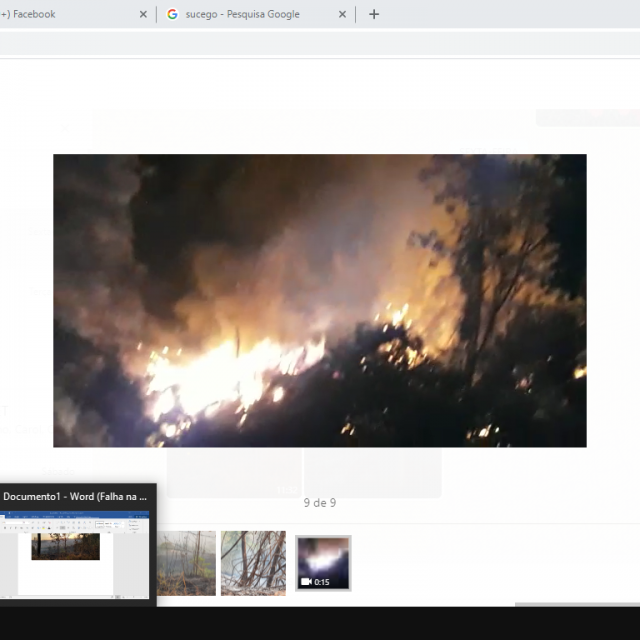Click the '9 de 9' photo counter
The height and width of the screenshot is (640, 640).
pos(319,503)
